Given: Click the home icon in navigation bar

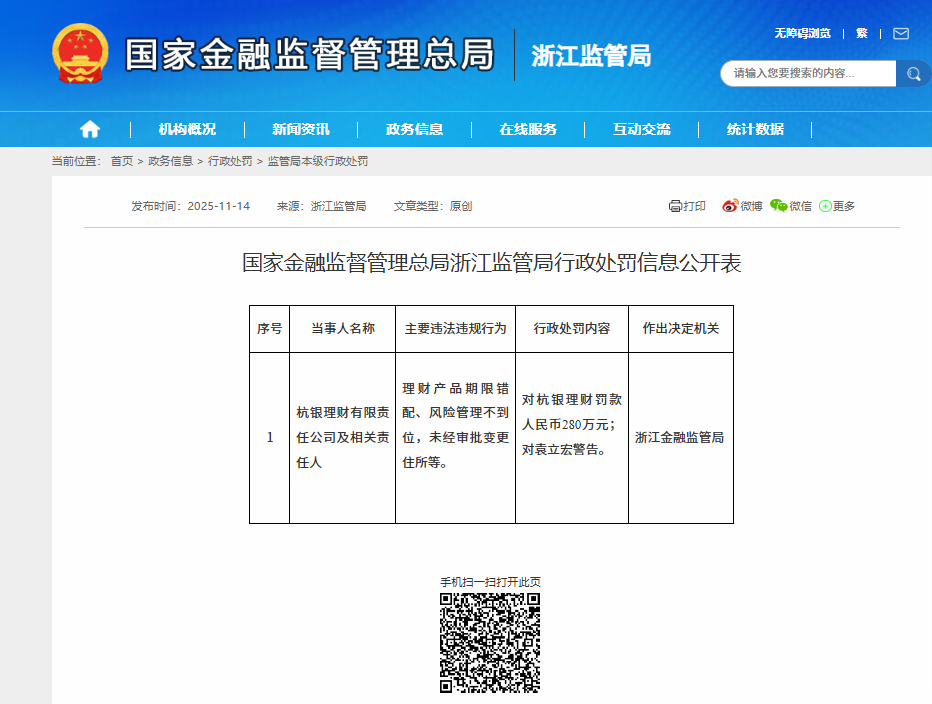Looking at the screenshot, I should (90, 129).
